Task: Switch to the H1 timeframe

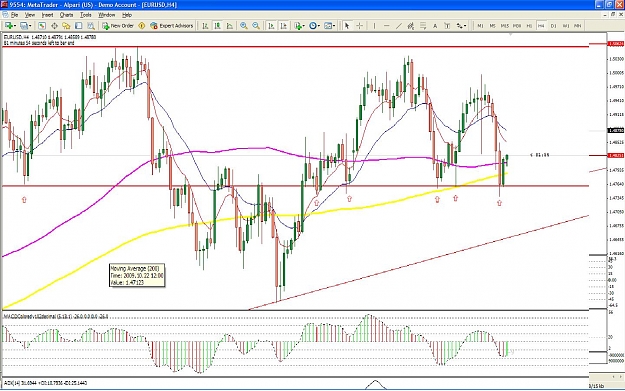Action: [x=529, y=26]
